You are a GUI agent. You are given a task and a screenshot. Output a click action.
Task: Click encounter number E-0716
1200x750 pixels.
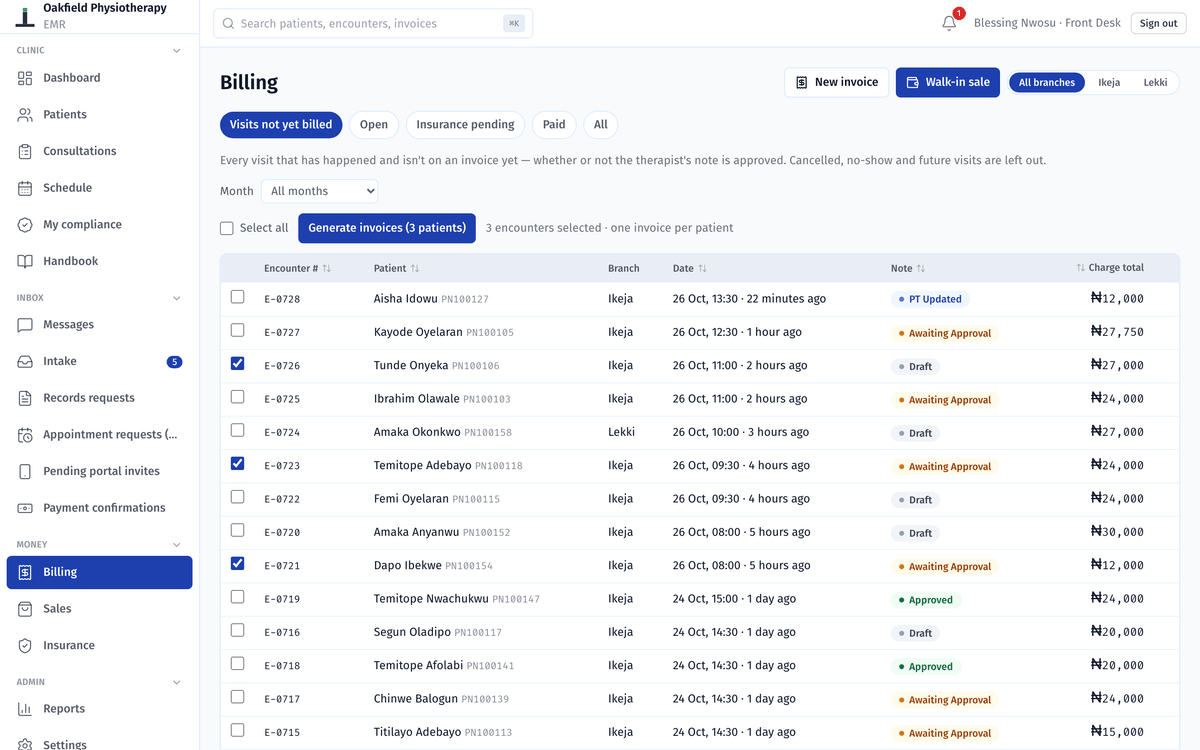click(282, 632)
